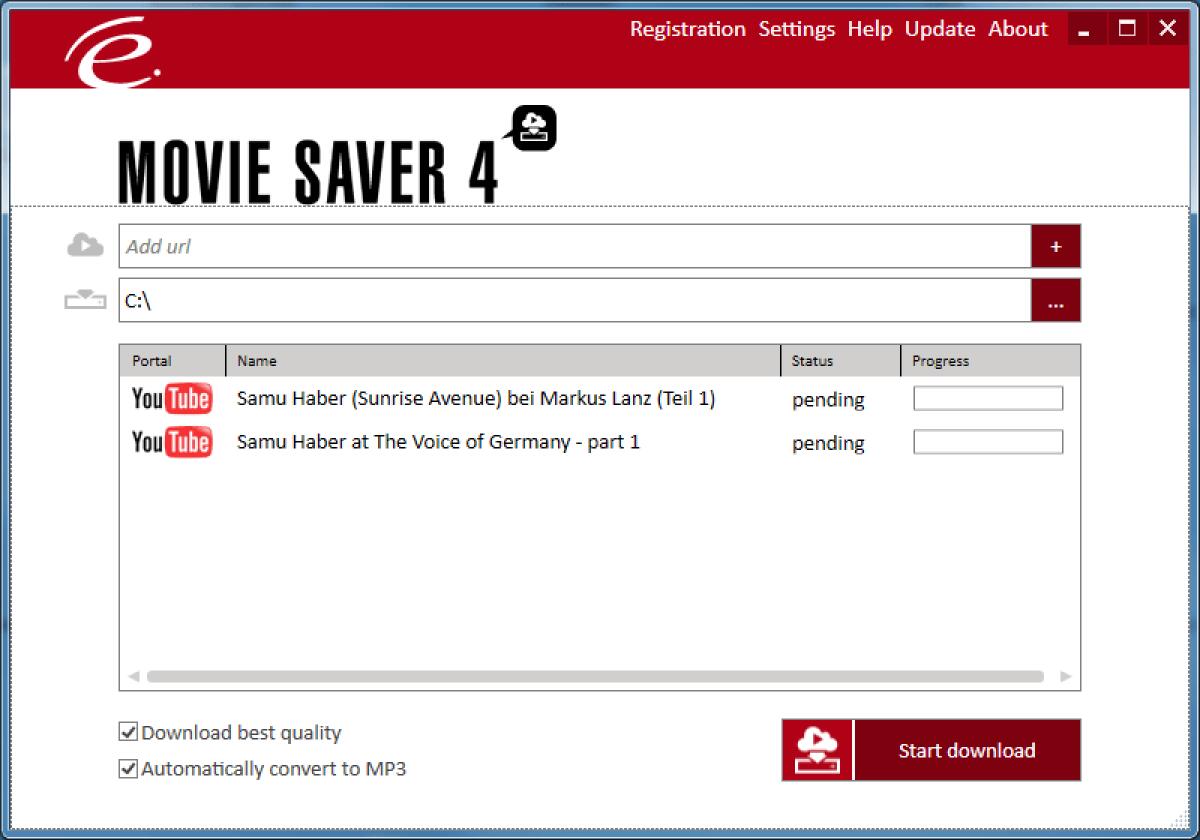Open the Registration menu
Viewport: 1200px width, 840px height.
(687, 29)
